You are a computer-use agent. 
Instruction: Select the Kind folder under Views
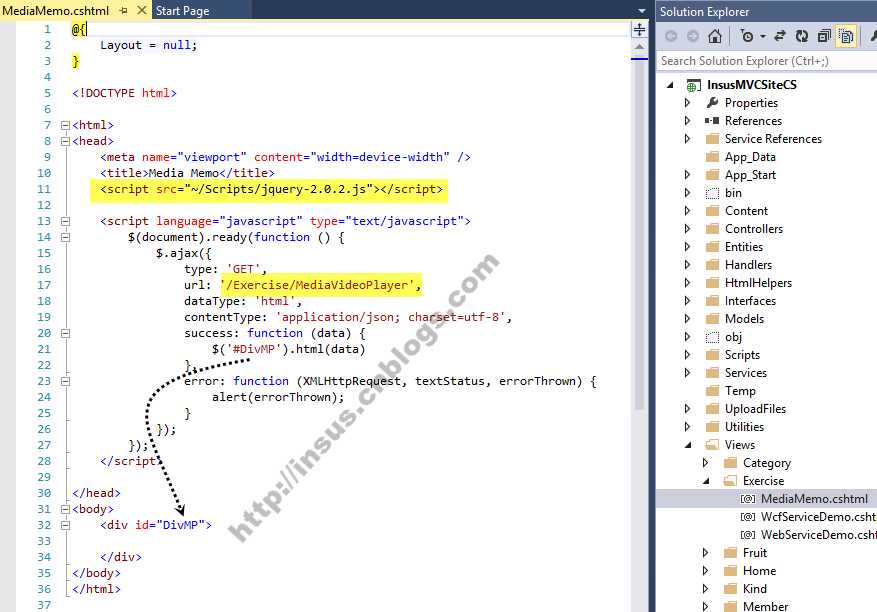(x=755, y=589)
